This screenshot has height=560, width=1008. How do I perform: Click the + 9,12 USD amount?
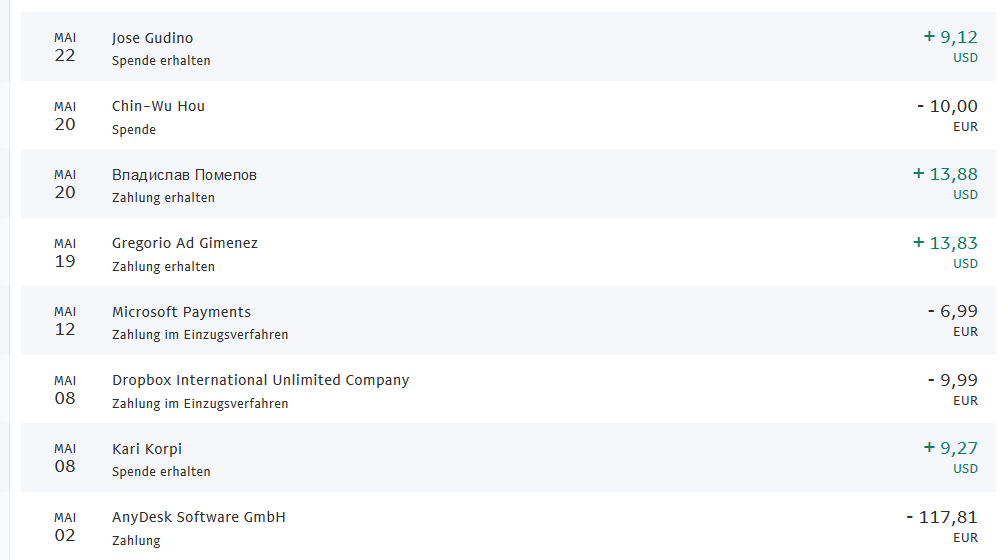pos(950,37)
